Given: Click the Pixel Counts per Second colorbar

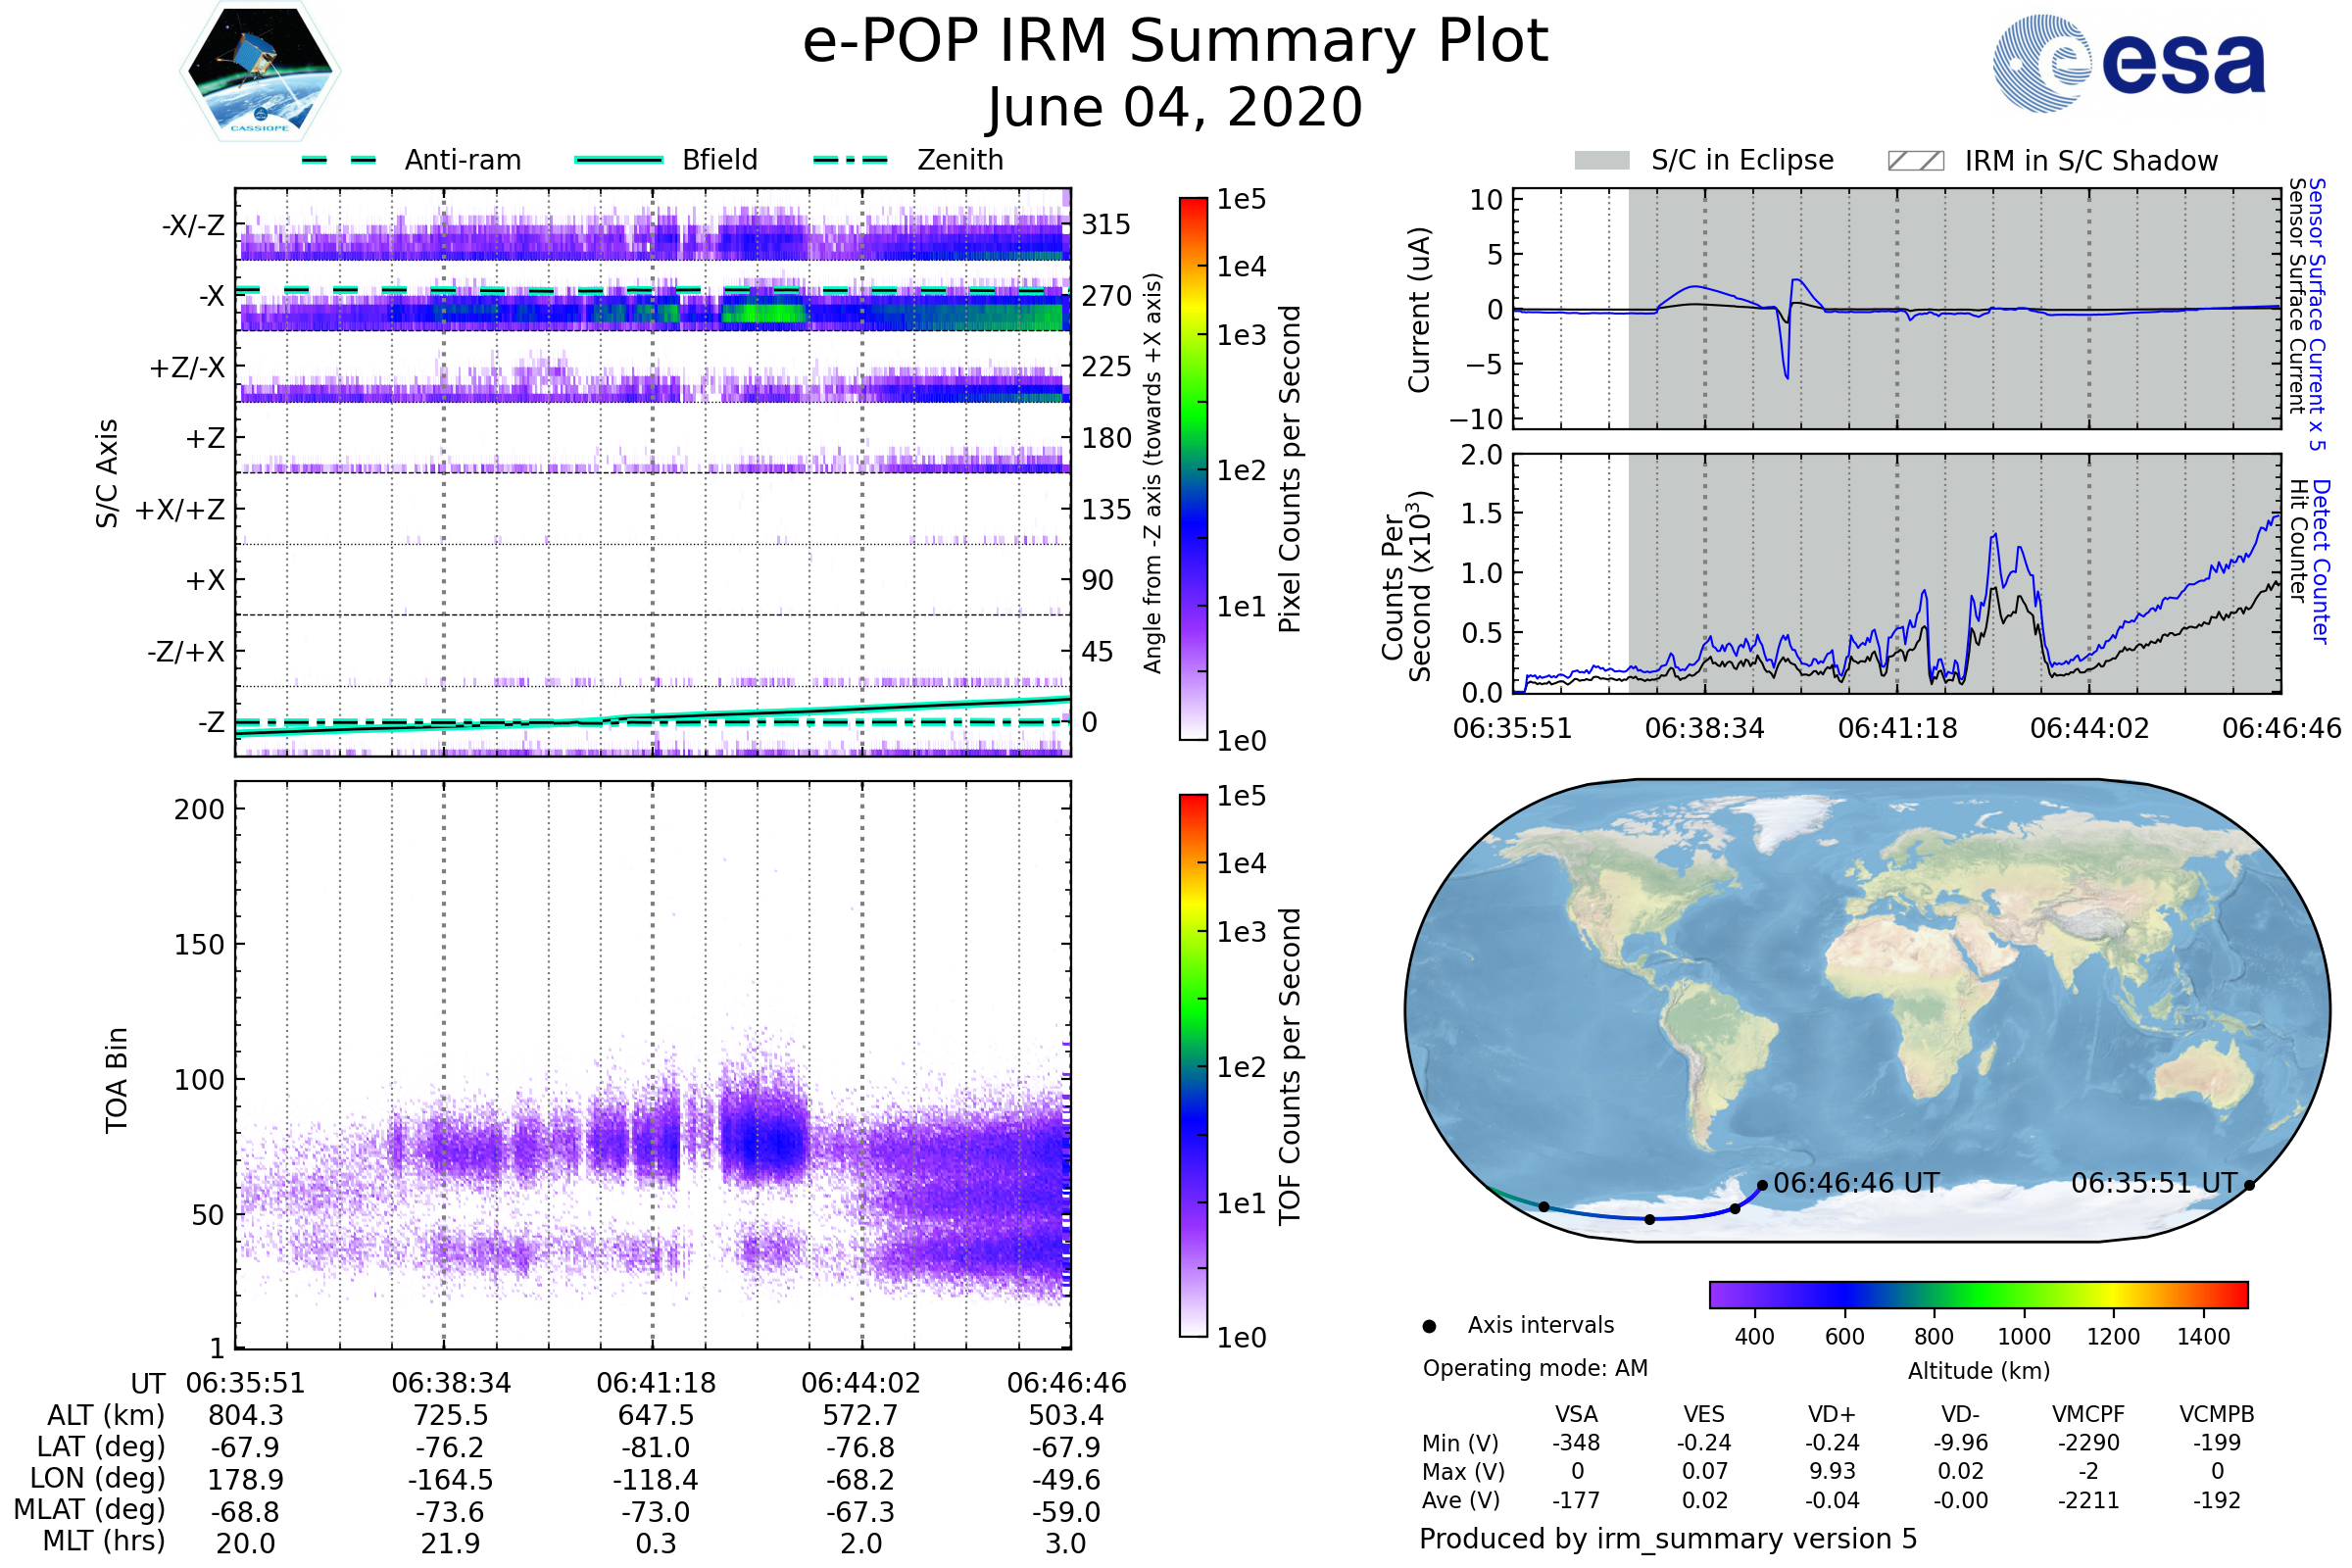Looking at the screenshot, I should coord(1194,470).
